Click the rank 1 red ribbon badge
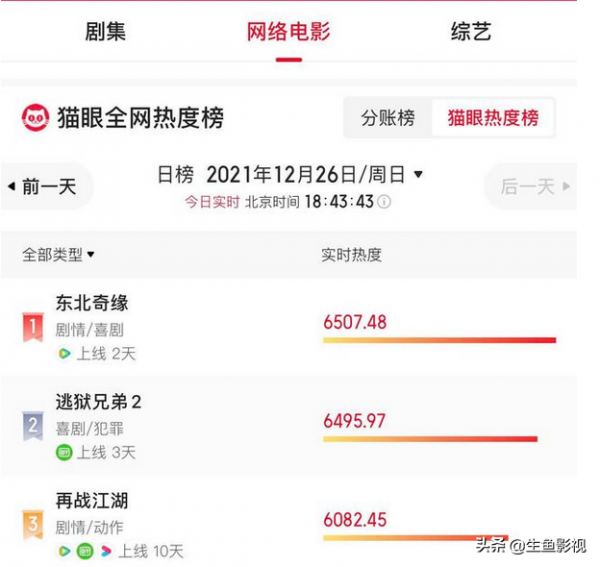 (33, 326)
